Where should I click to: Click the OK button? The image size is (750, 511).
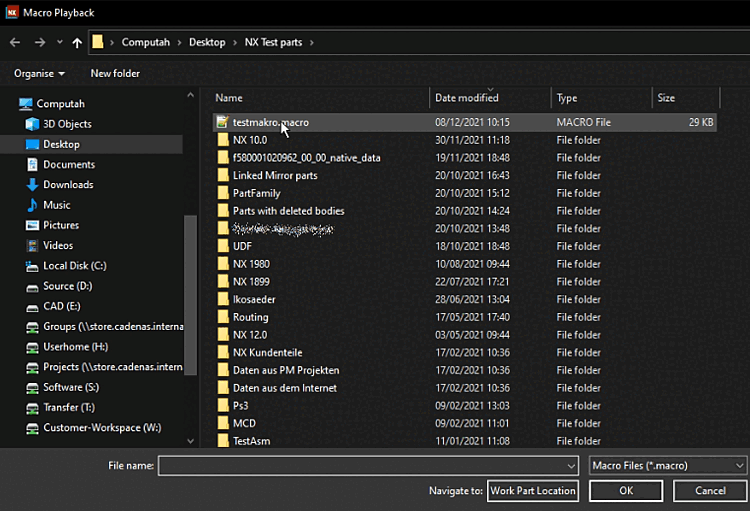pyautogui.click(x=625, y=491)
